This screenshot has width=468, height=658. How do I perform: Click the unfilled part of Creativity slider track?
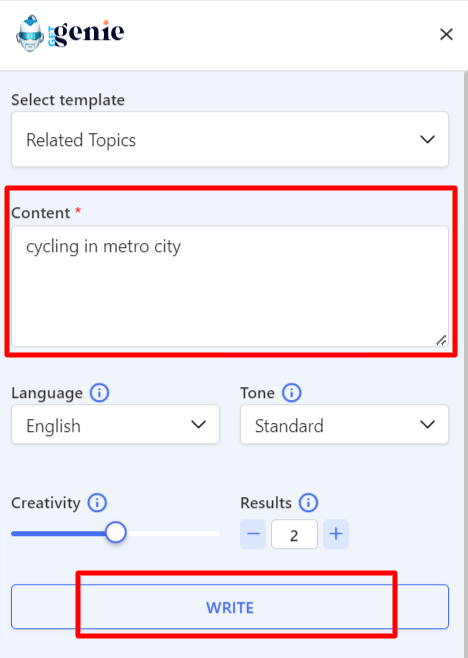[173, 533]
